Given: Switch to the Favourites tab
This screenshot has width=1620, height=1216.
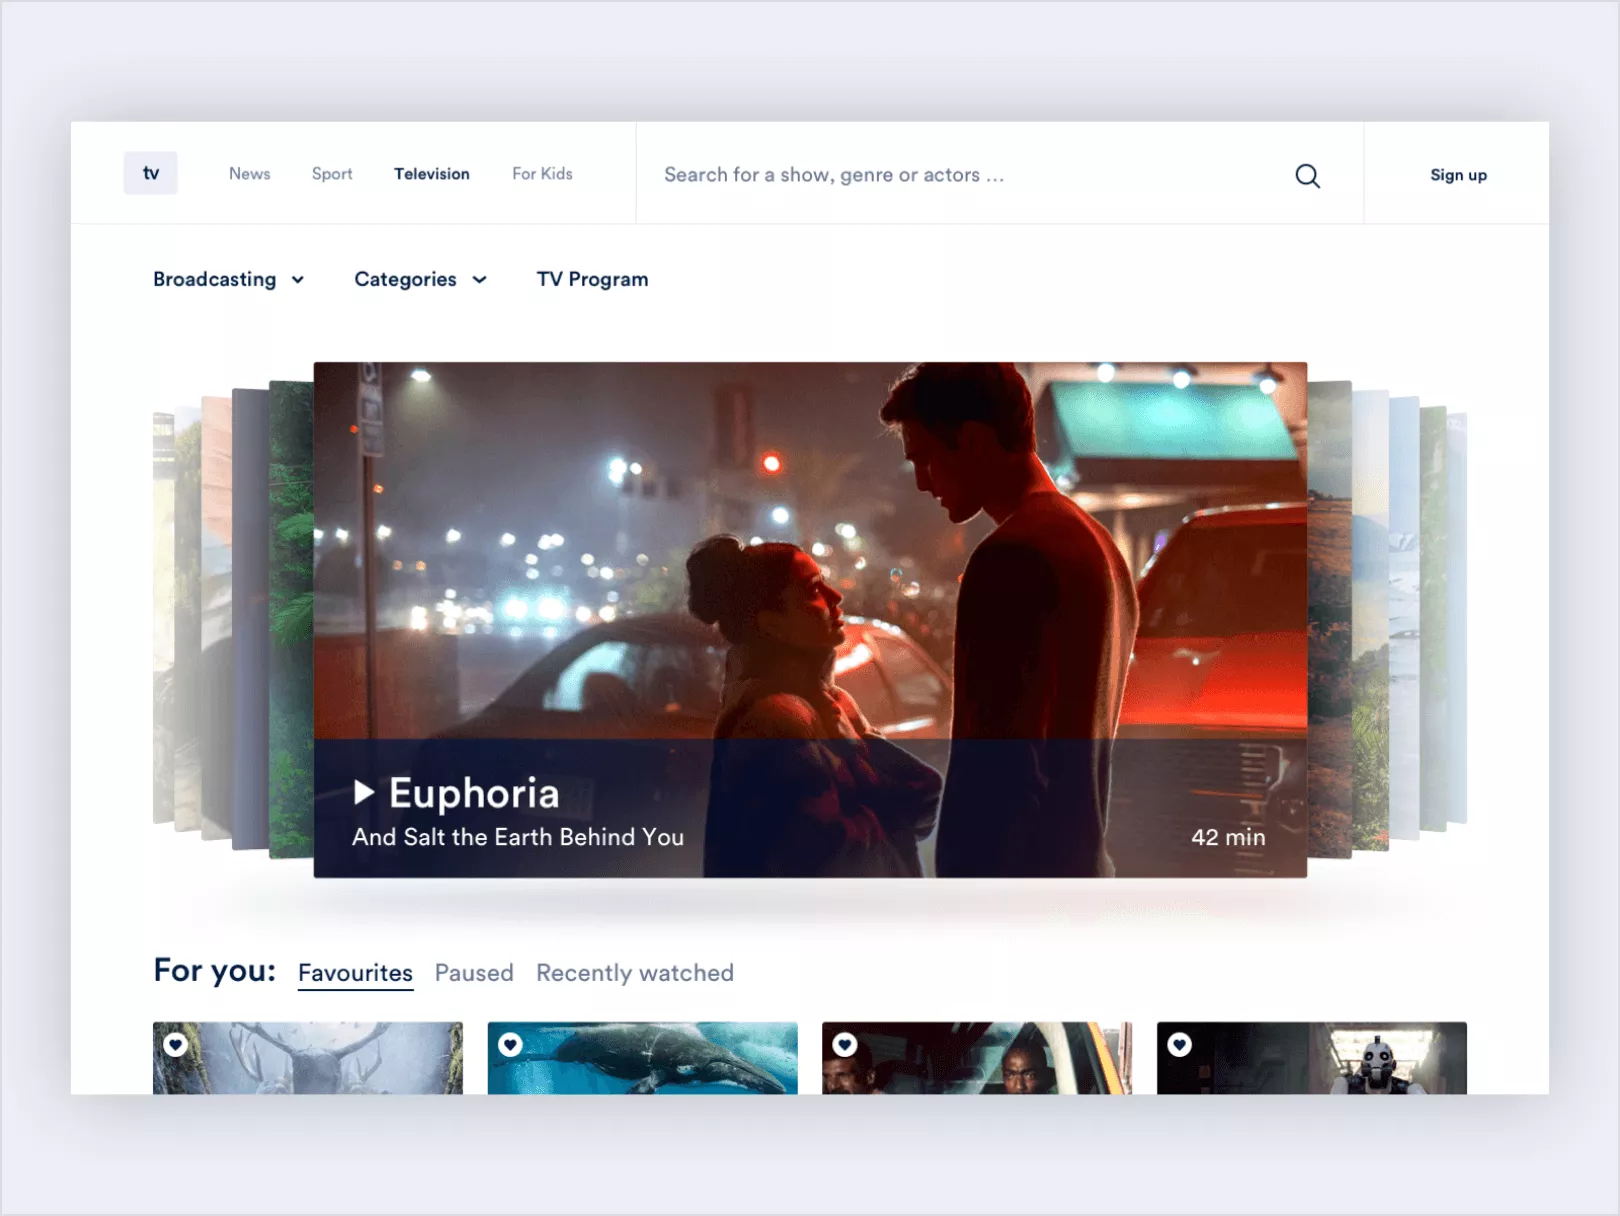Looking at the screenshot, I should 355,973.
